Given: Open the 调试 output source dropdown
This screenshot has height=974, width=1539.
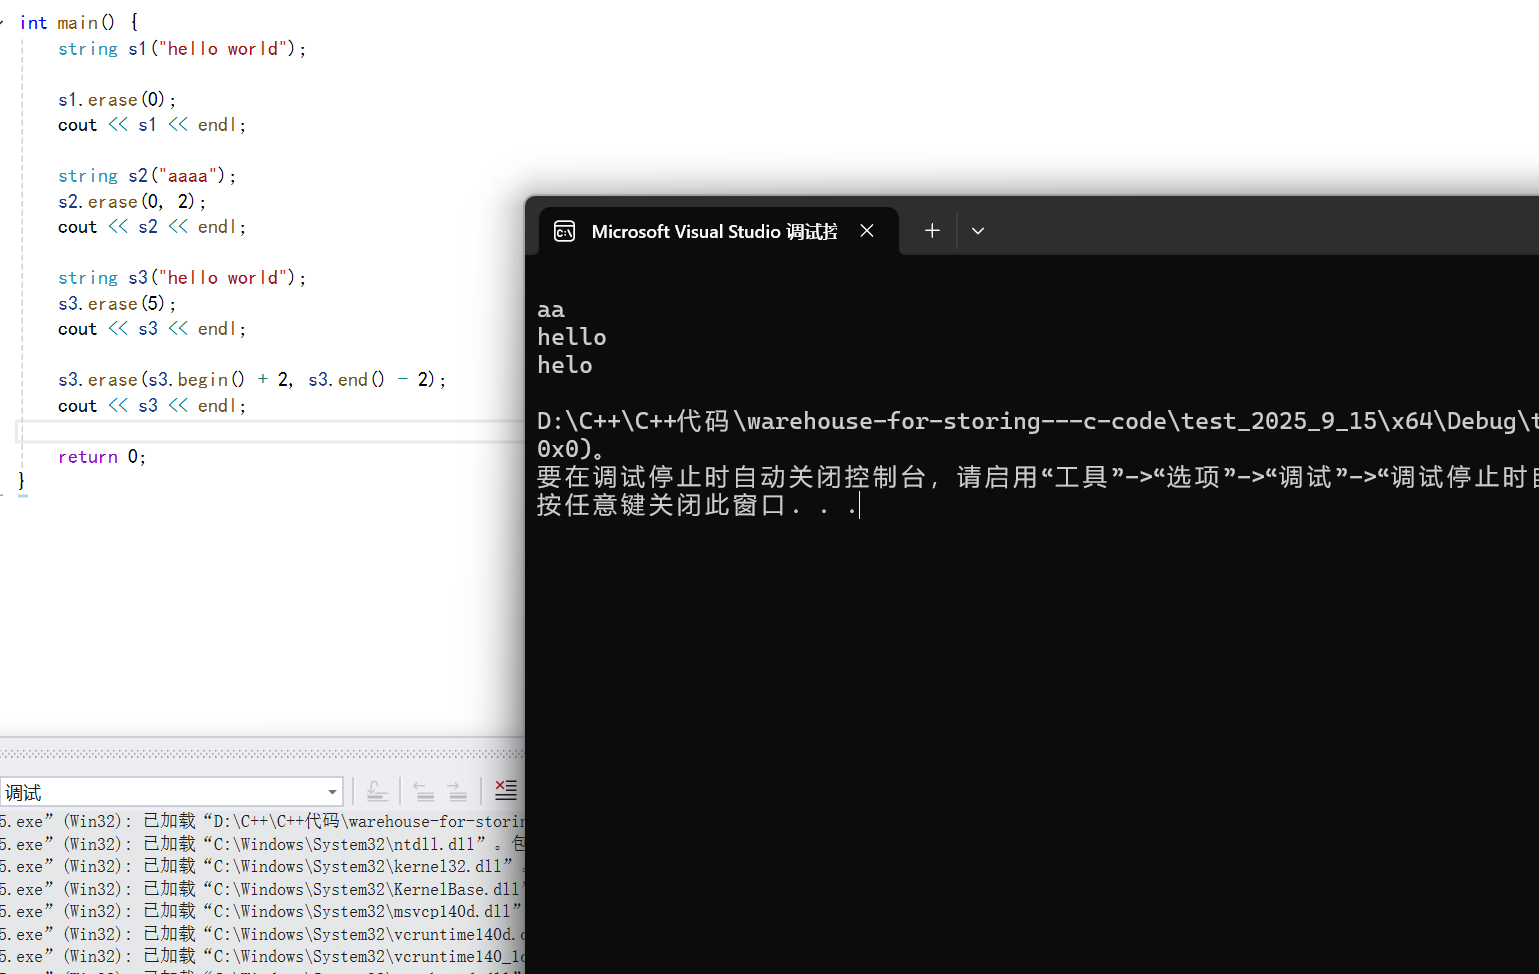Looking at the screenshot, I should click(171, 792).
